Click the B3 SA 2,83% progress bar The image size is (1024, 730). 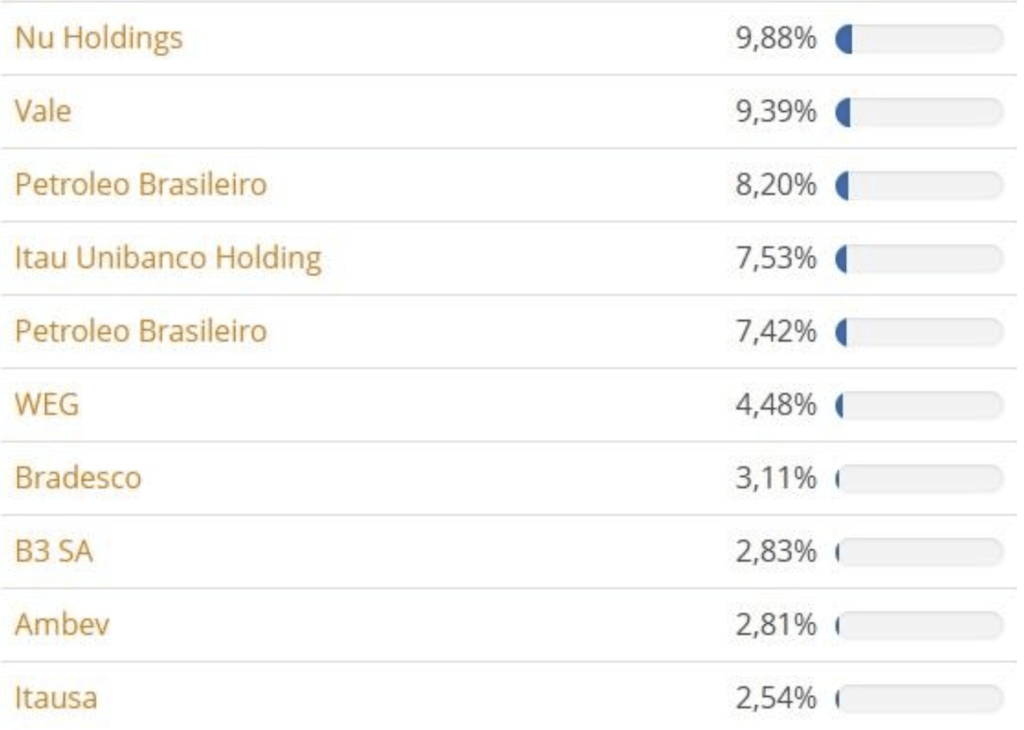919,552
